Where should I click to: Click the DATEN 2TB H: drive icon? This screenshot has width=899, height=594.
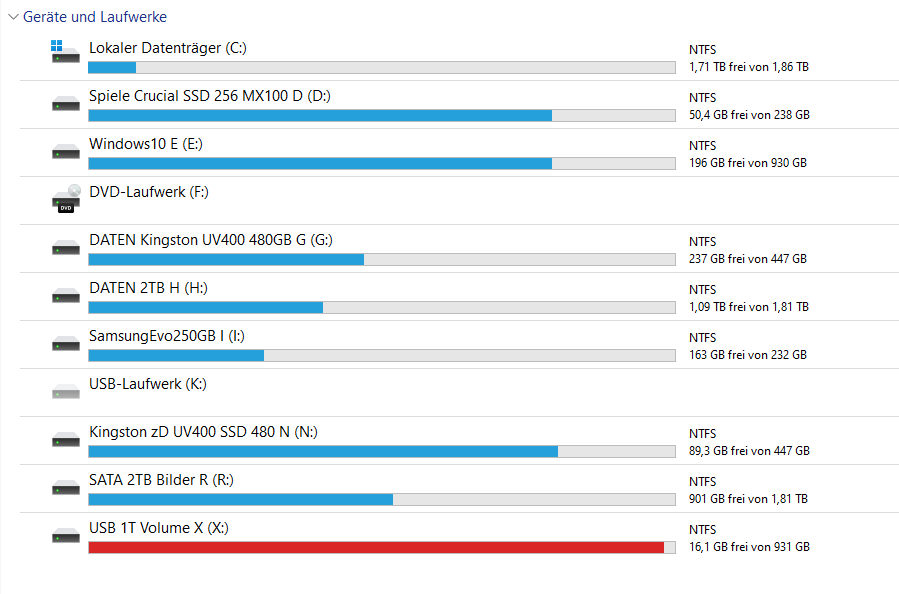point(65,296)
